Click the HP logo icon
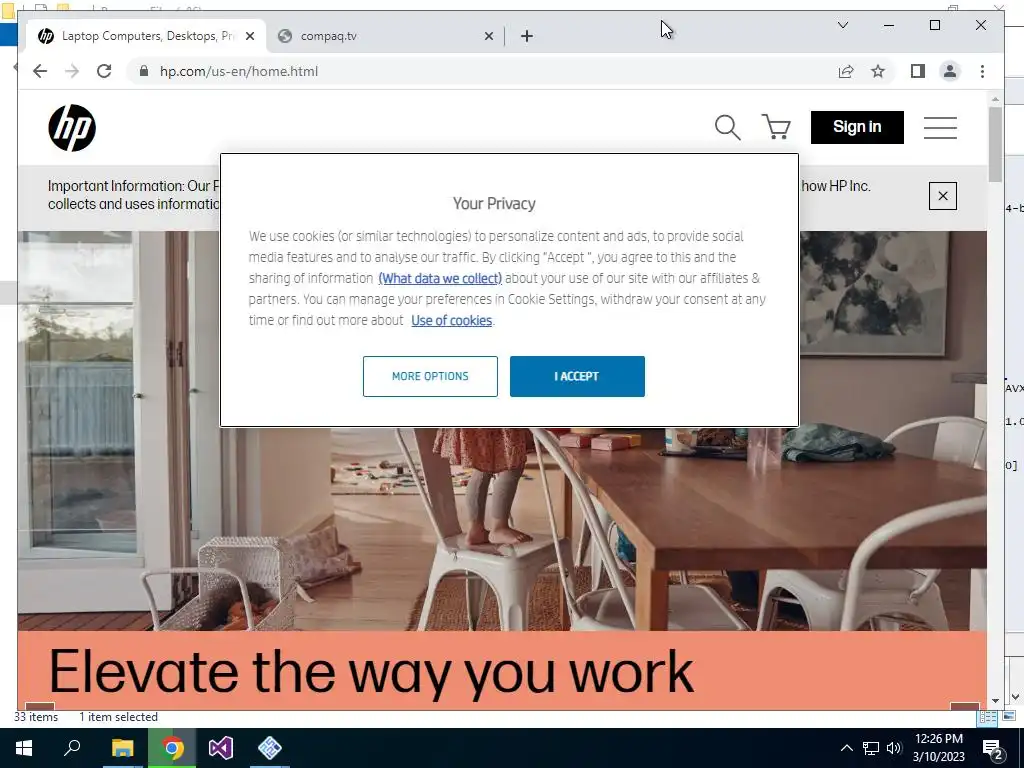The height and width of the screenshot is (768, 1024). click(72, 128)
